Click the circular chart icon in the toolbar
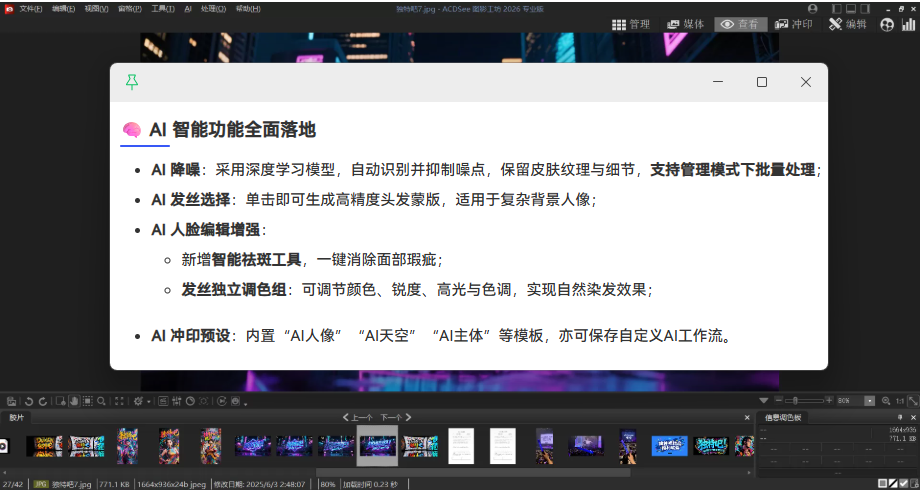 pyautogui.click(x=190, y=401)
